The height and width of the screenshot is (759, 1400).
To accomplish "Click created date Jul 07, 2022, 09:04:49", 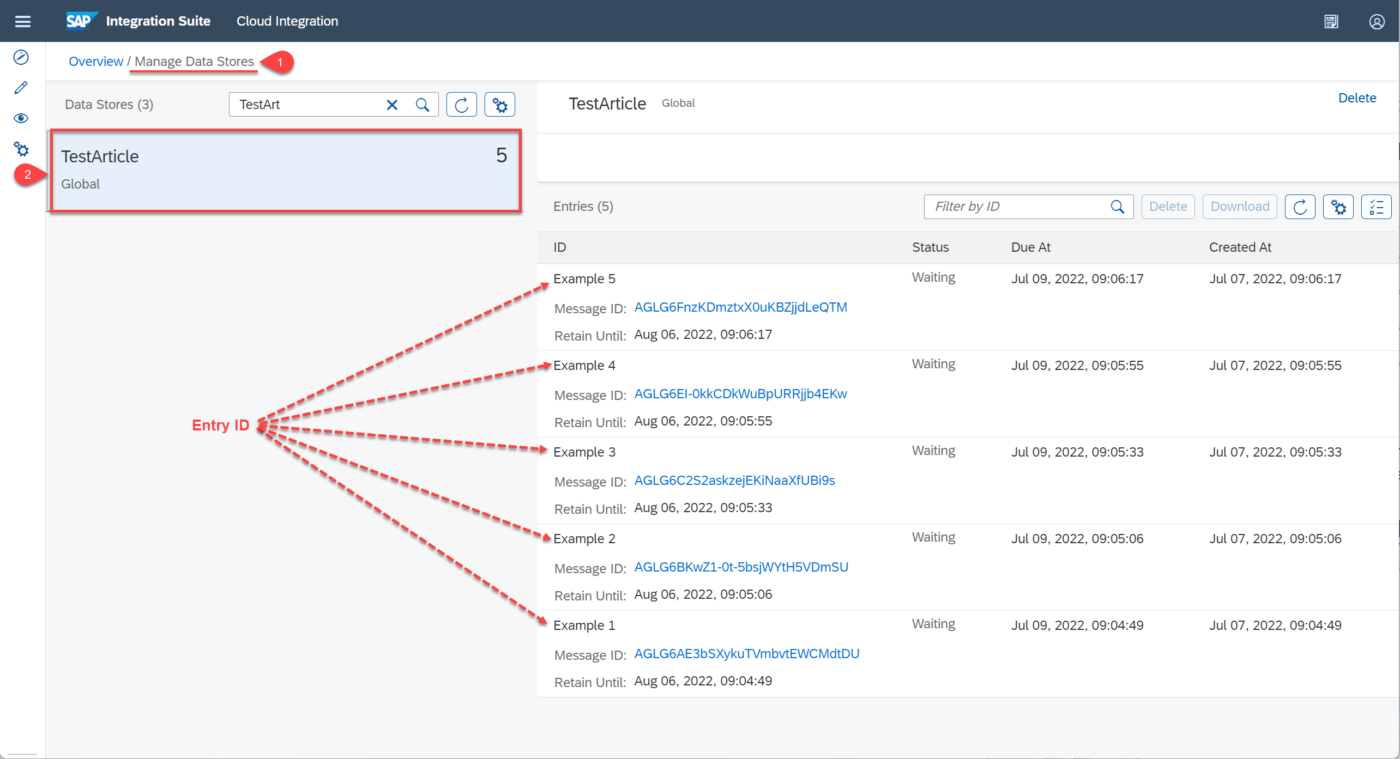I will pyautogui.click(x=1275, y=625).
